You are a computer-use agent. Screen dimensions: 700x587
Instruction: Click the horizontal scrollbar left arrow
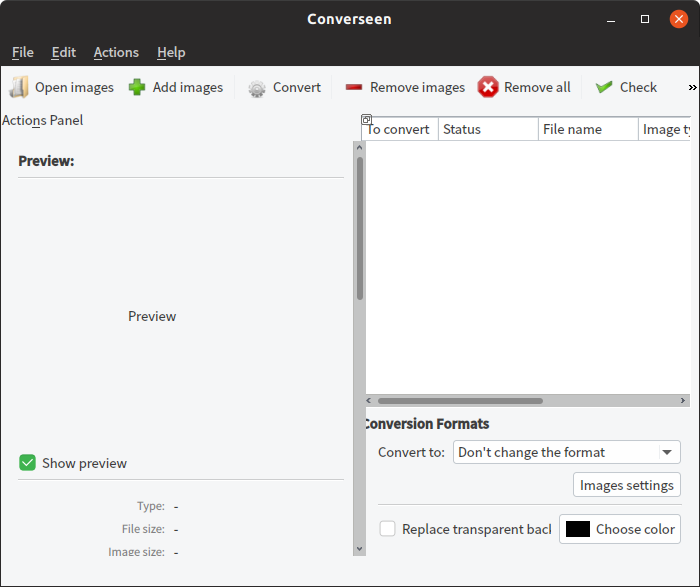pos(368,400)
